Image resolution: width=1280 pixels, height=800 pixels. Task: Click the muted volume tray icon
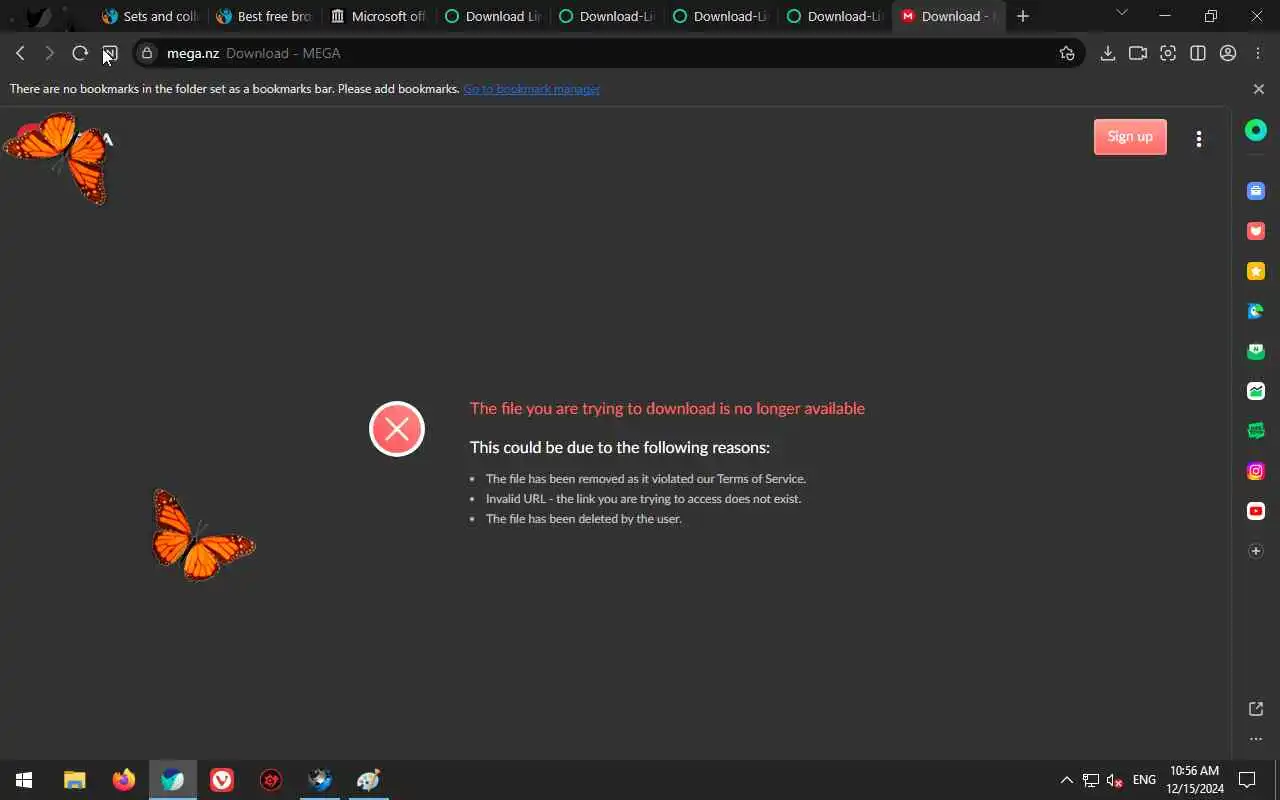[1115, 780]
